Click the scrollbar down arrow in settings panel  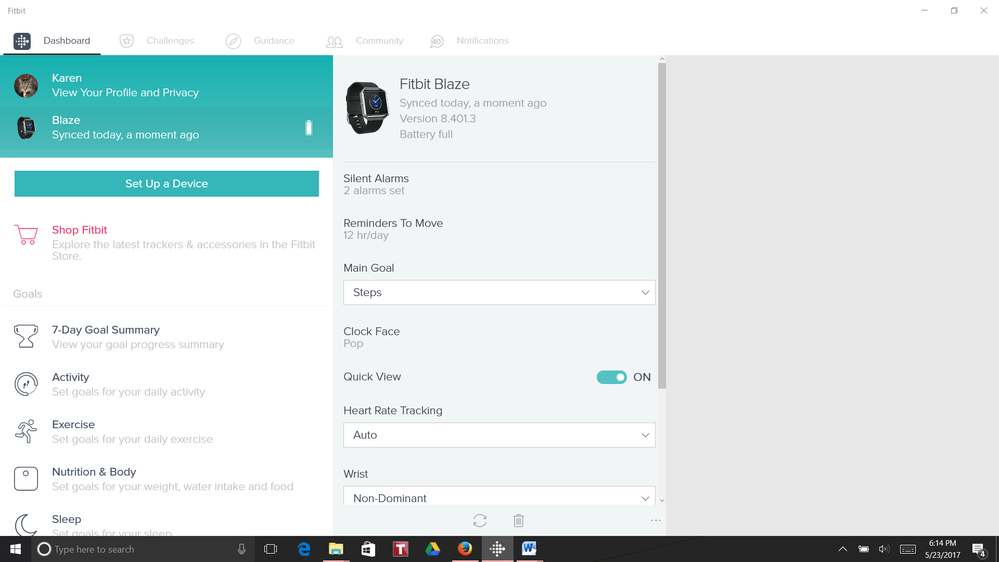click(x=662, y=500)
